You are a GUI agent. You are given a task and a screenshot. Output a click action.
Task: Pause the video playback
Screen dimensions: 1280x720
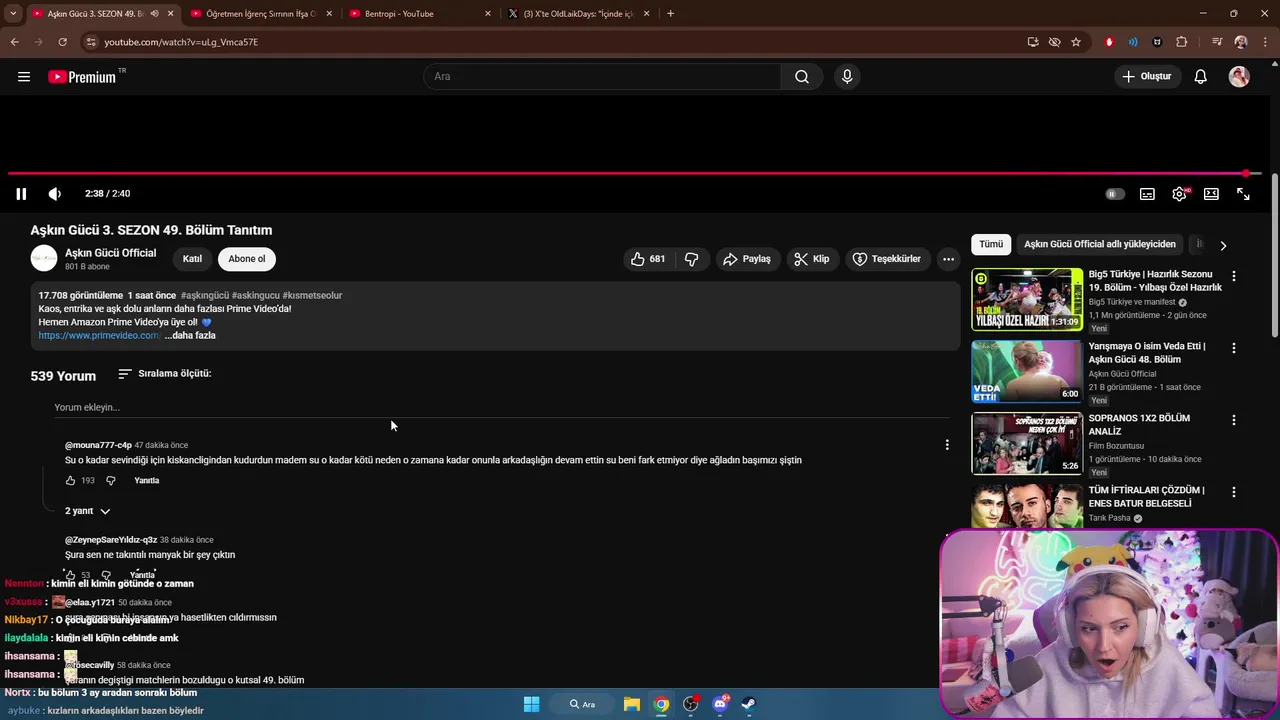point(21,194)
